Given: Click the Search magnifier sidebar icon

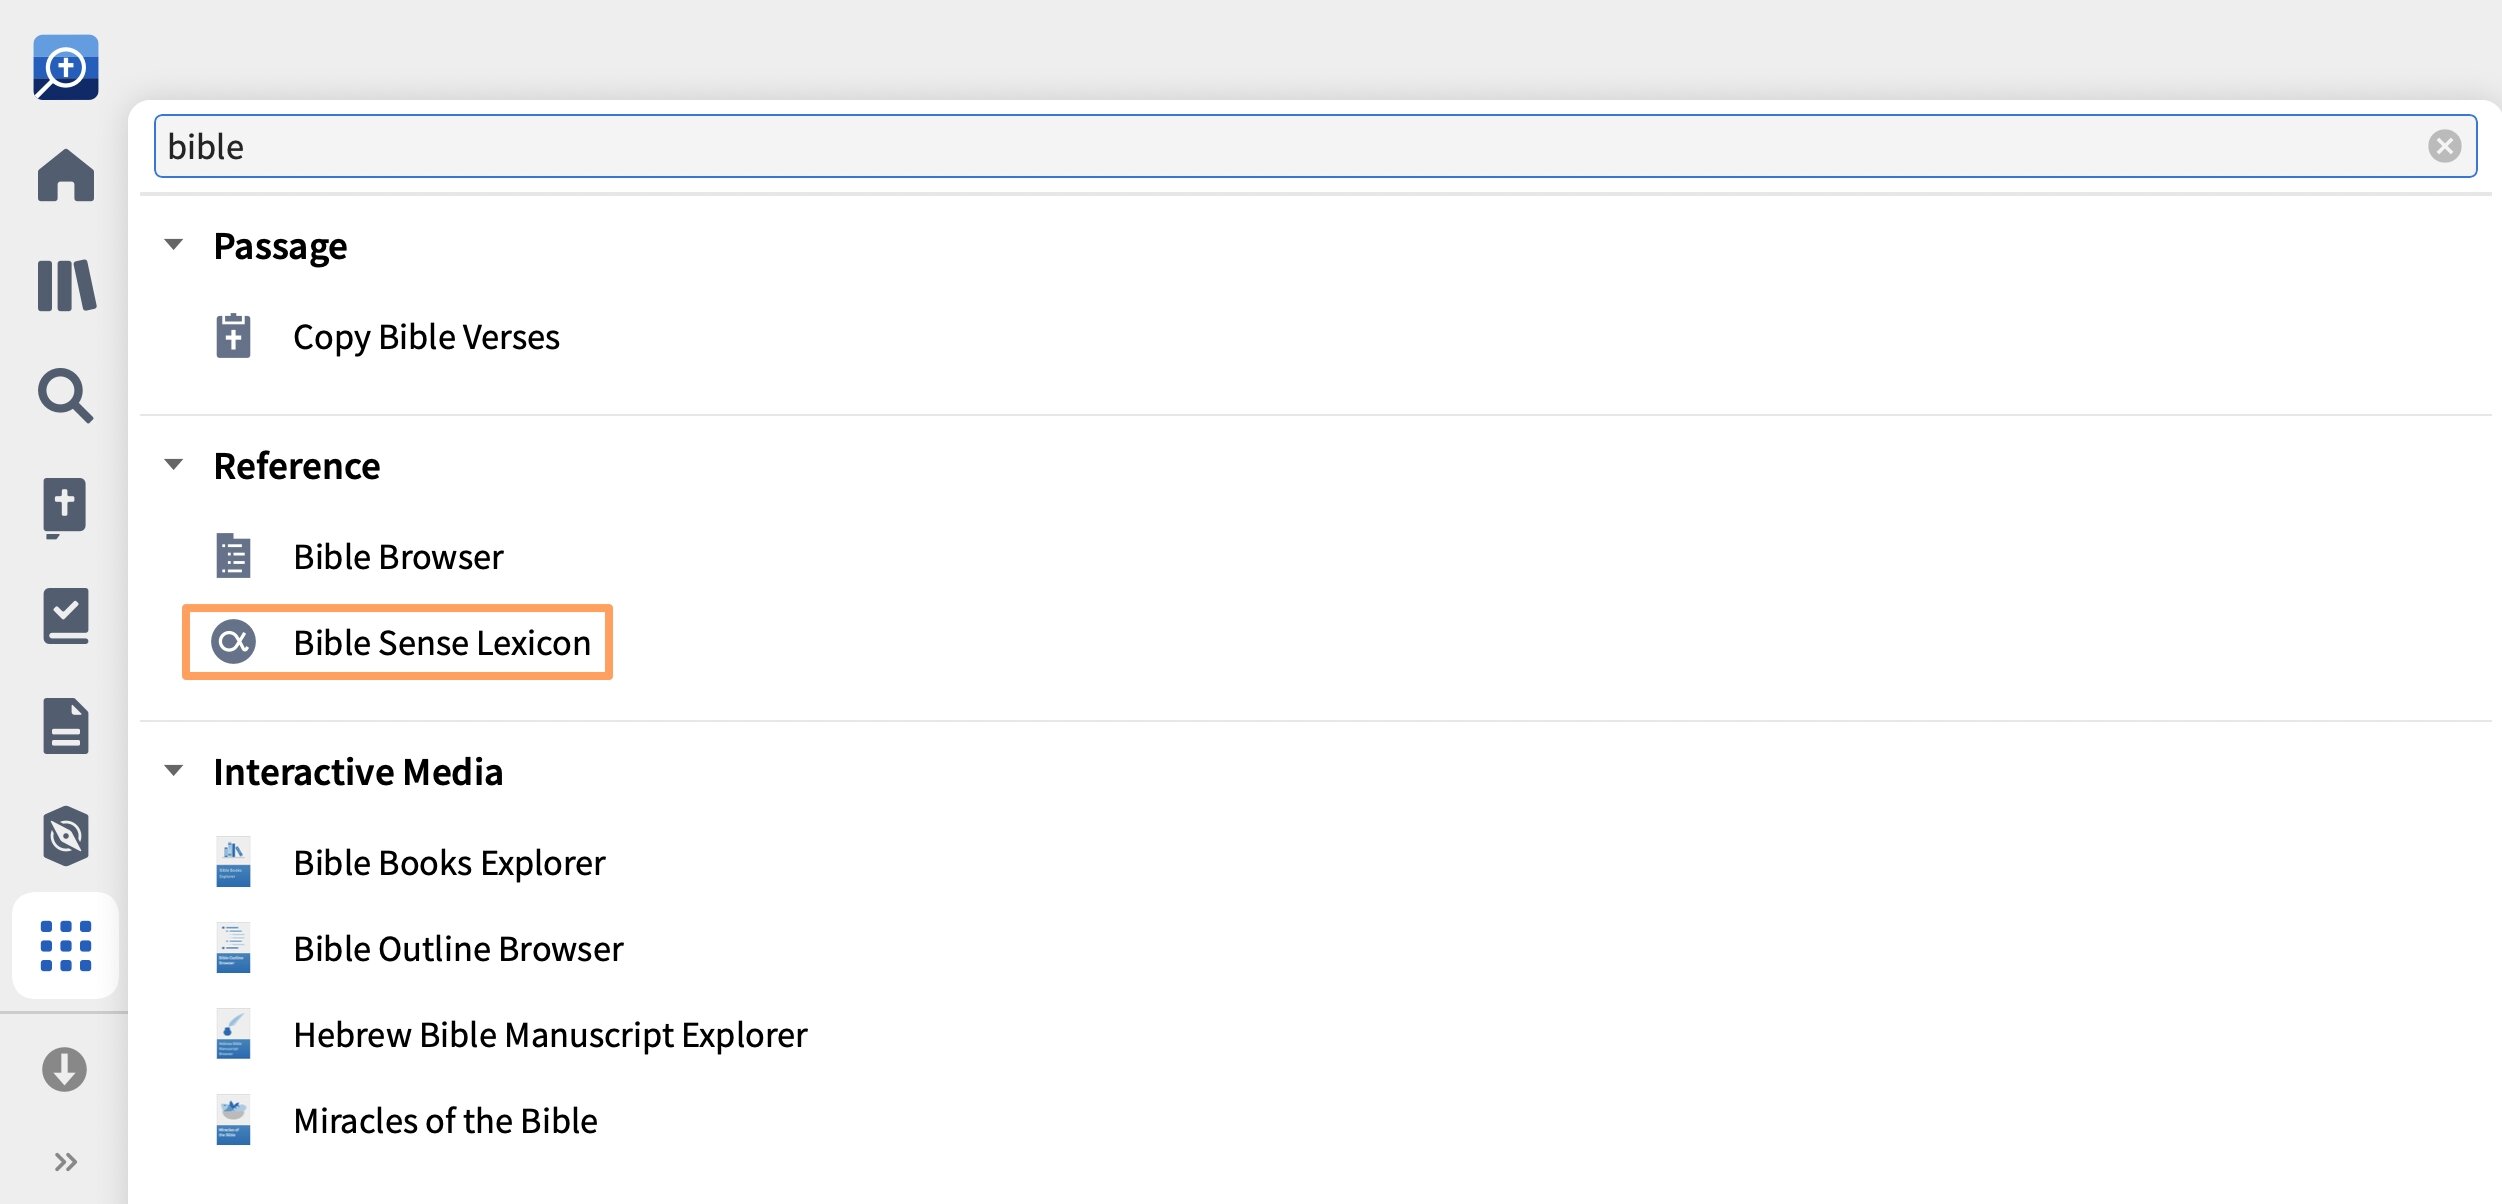Looking at the screenshot, I should (66, 396).
